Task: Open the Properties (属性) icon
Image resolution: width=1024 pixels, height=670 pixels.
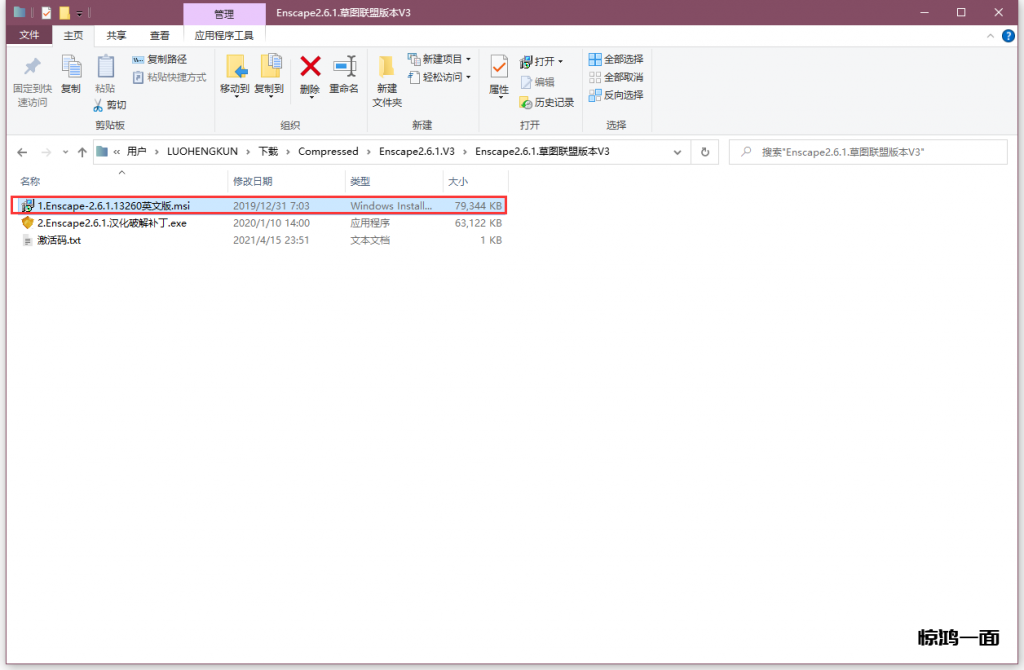Action: 499,68
